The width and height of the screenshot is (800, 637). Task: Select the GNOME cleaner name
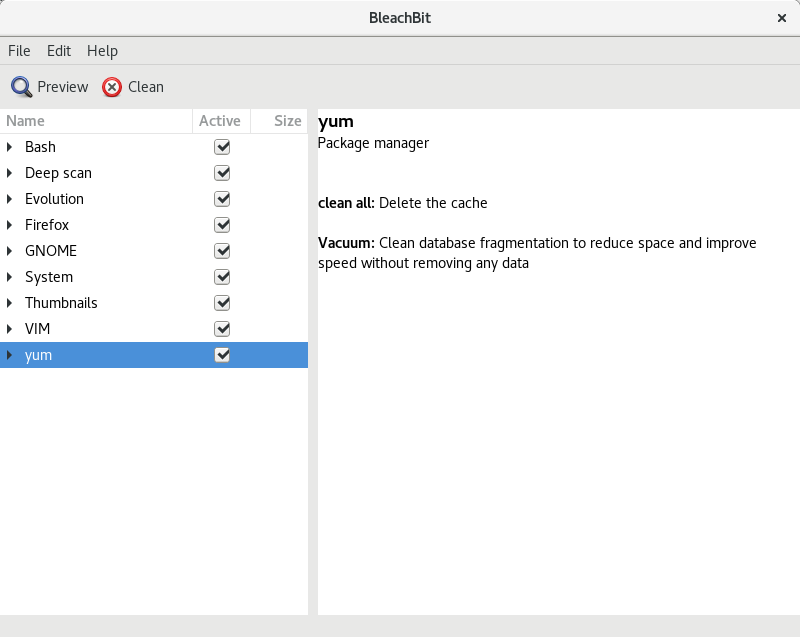pyautogui.click(x=51, y=251)
